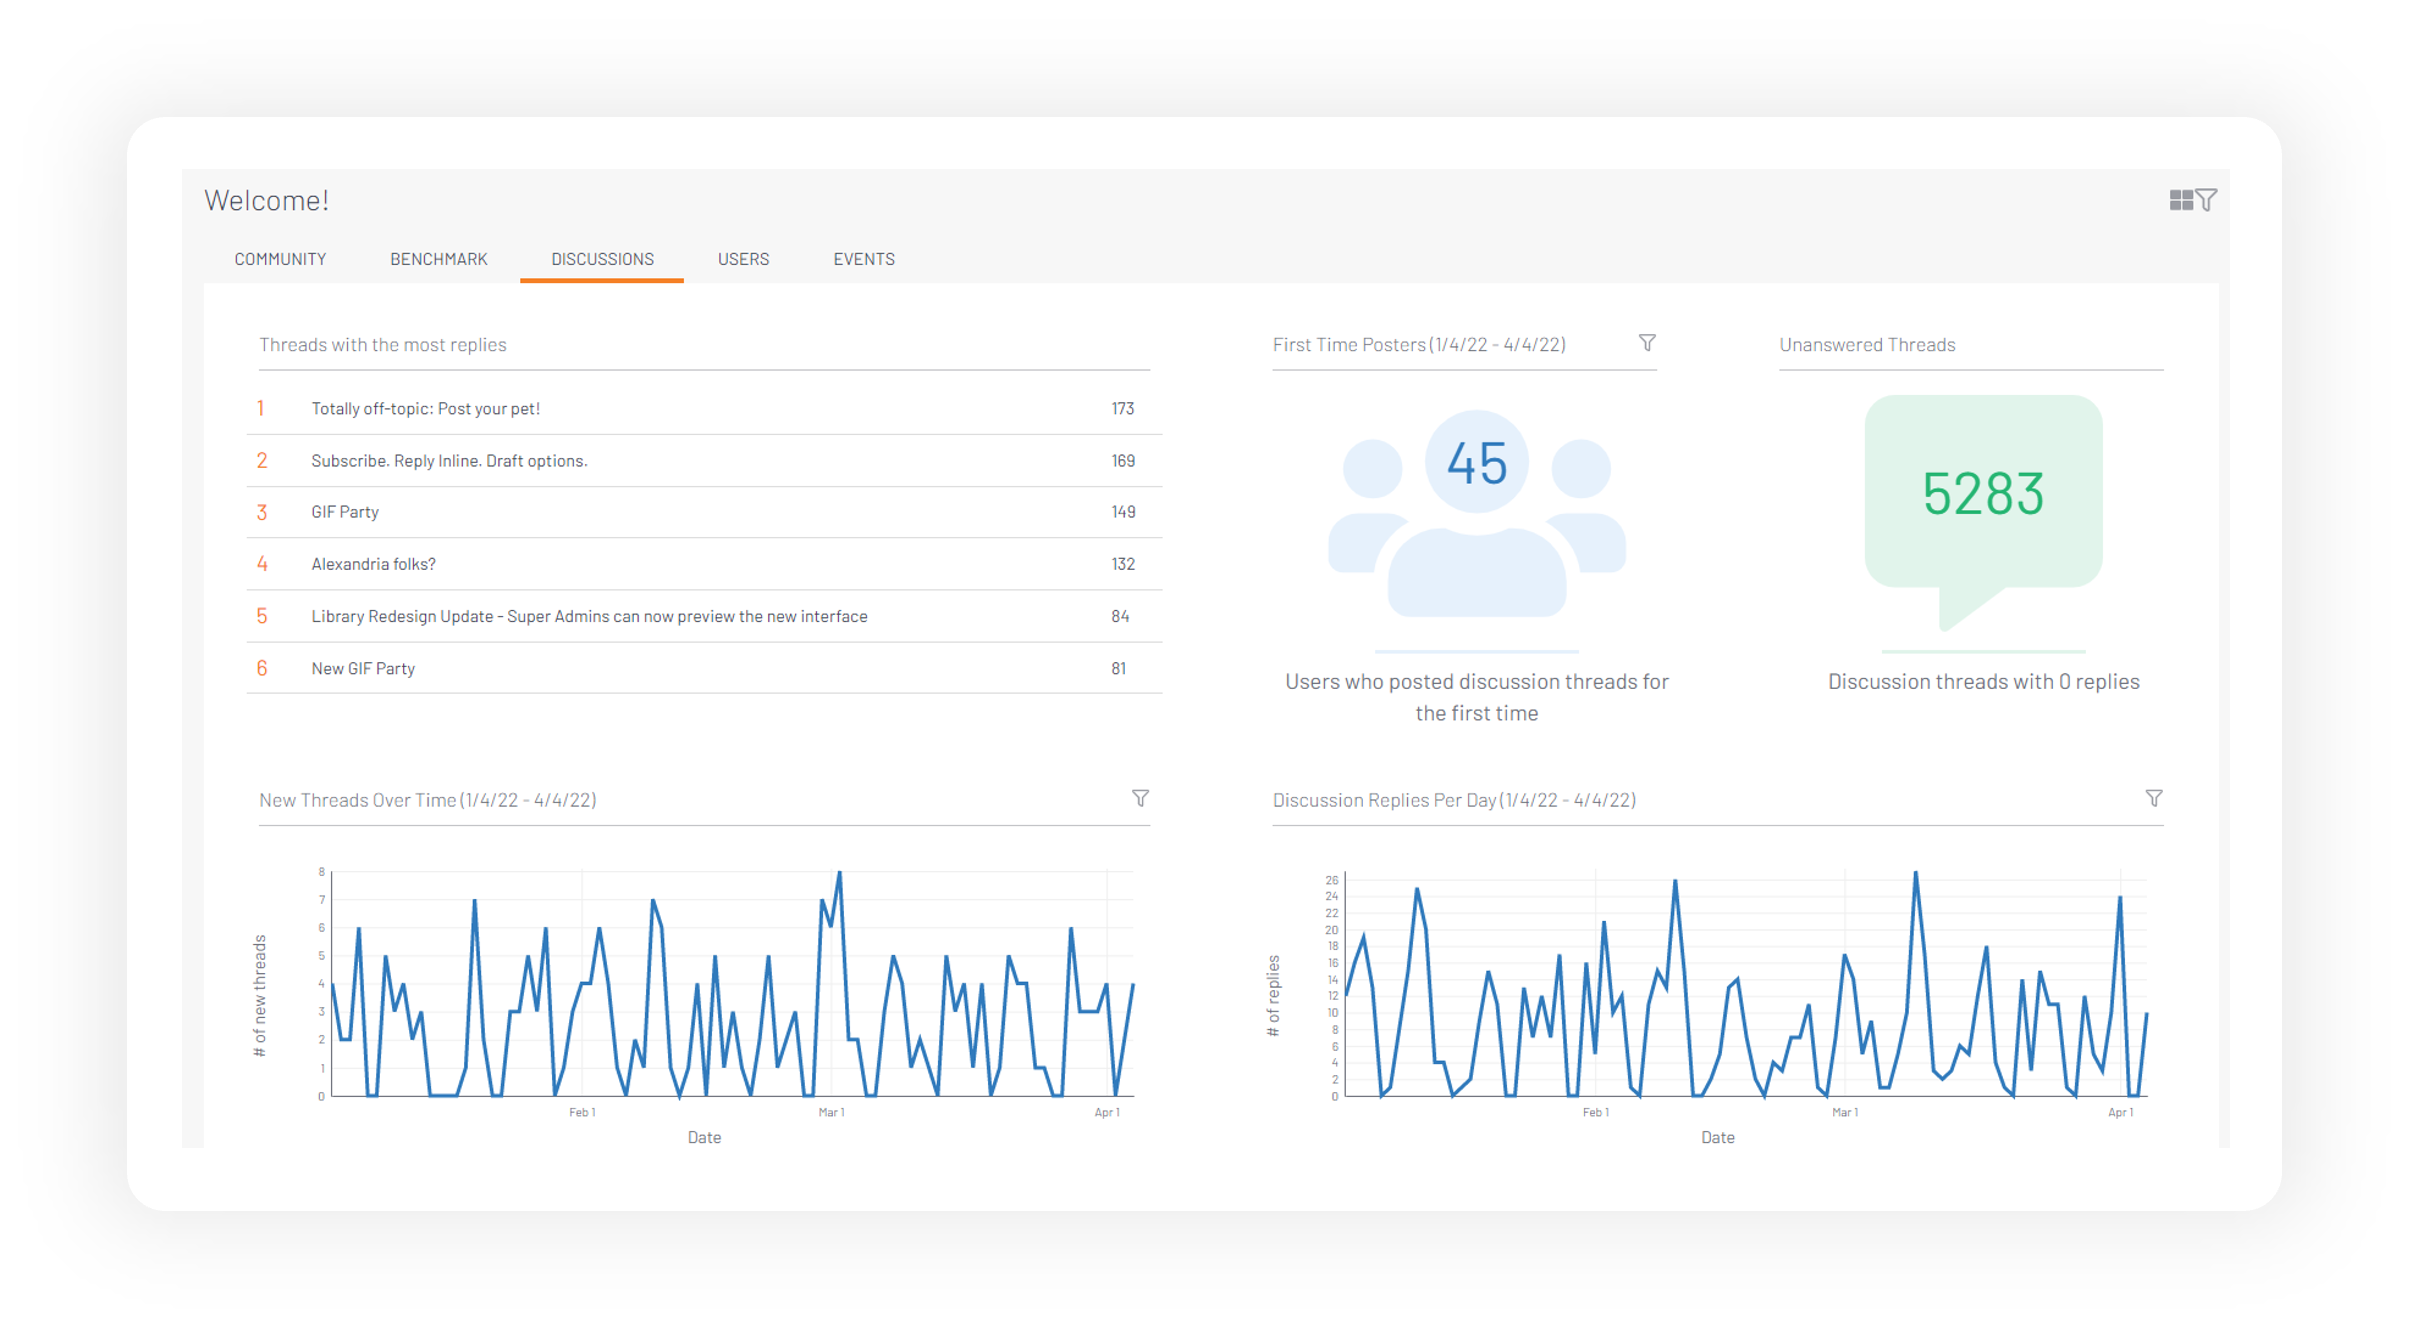Open the 'Alexandria folks?' thread

pyautogui.click(x=373, y=564)
